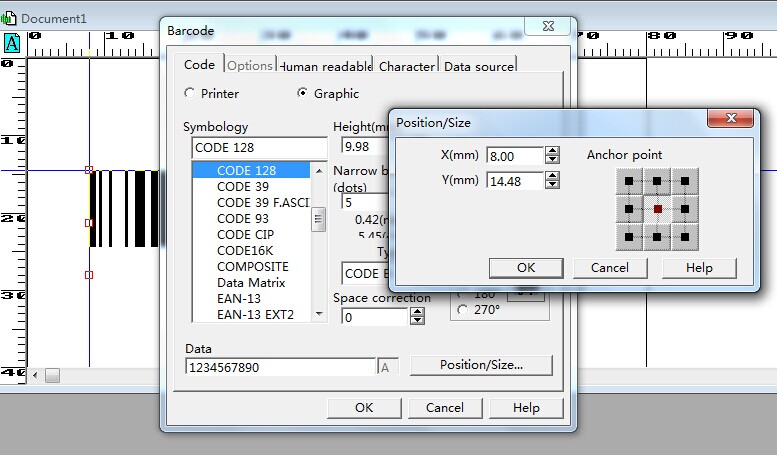The height and width of the screenshot is (455, 777).
Task: Switch to the Code tab
Action: click(x=199, y=65)
